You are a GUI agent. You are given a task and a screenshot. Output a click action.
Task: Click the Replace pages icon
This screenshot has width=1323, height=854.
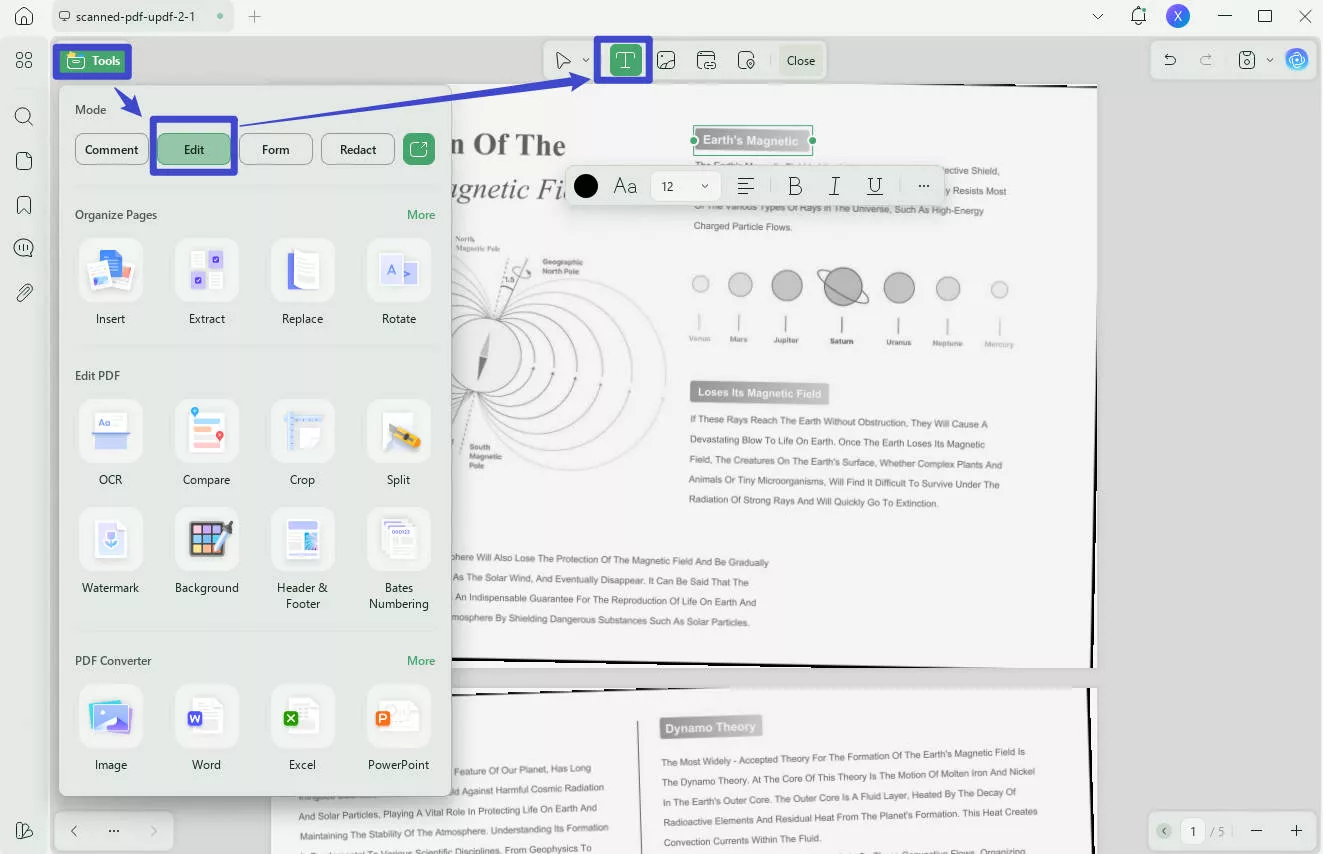pyautogui.click(x=302, y=270)
